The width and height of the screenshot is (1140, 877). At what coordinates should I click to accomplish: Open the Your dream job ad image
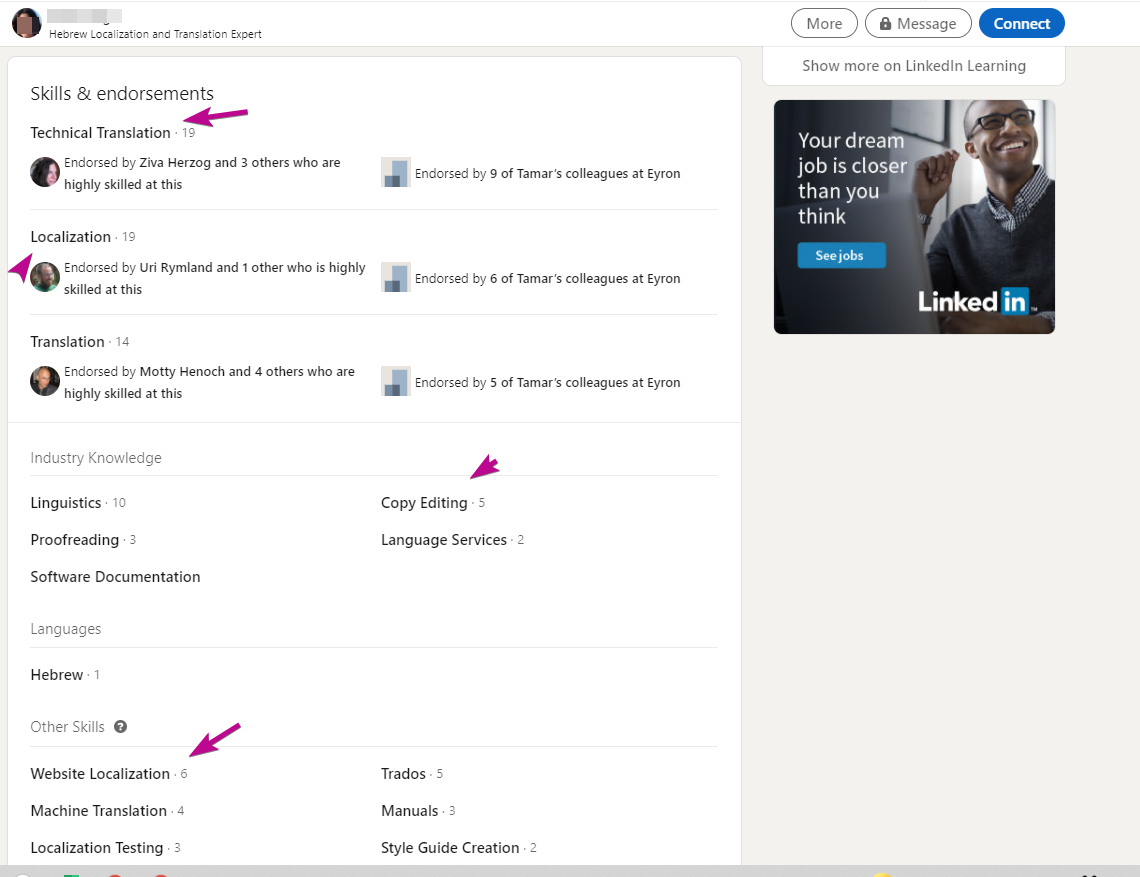914,217
